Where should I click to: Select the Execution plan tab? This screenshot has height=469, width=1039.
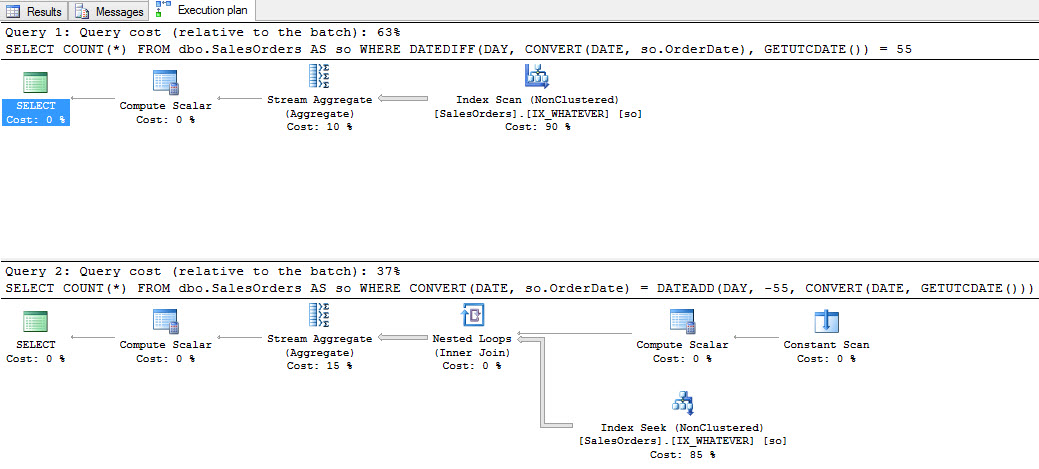(x=203, y=11)
